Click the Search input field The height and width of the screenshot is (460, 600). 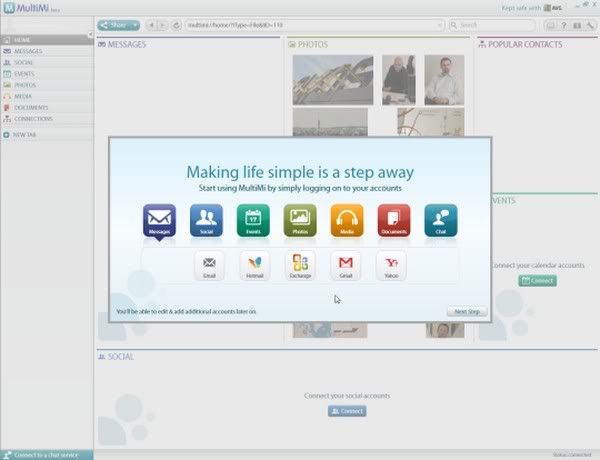[492, 25]
